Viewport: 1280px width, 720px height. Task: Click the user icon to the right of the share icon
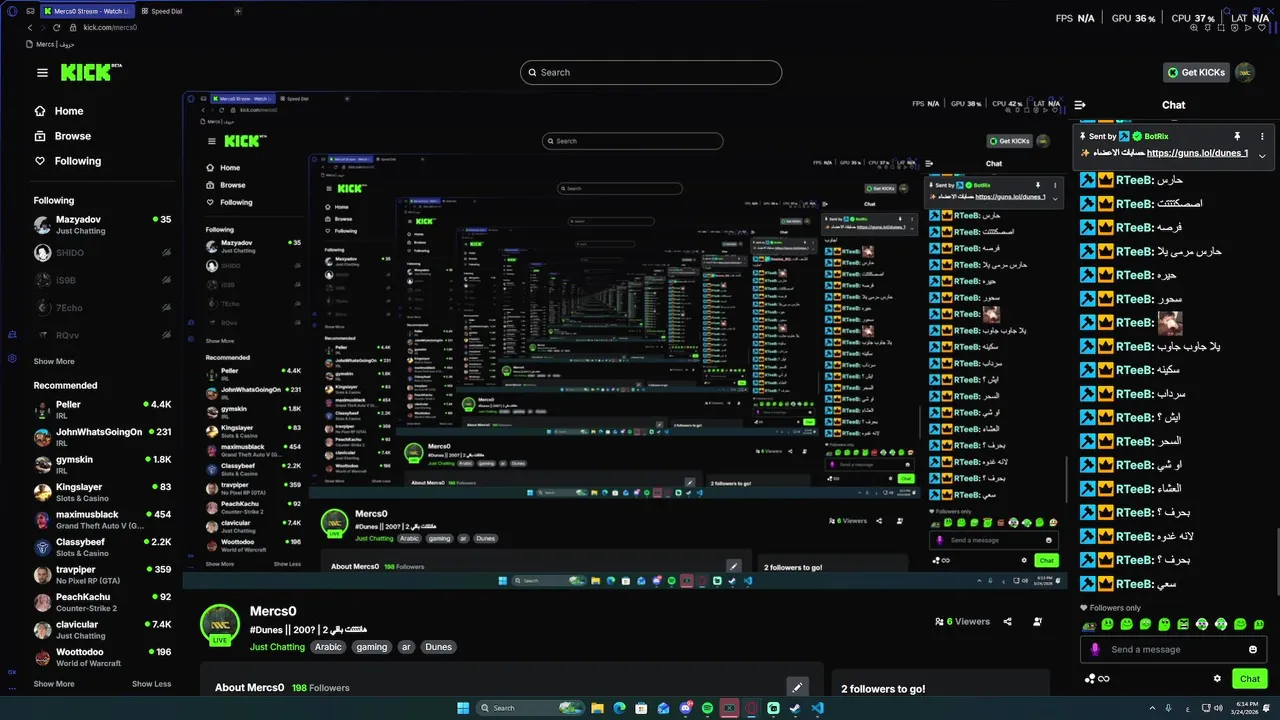[1037, 621]
